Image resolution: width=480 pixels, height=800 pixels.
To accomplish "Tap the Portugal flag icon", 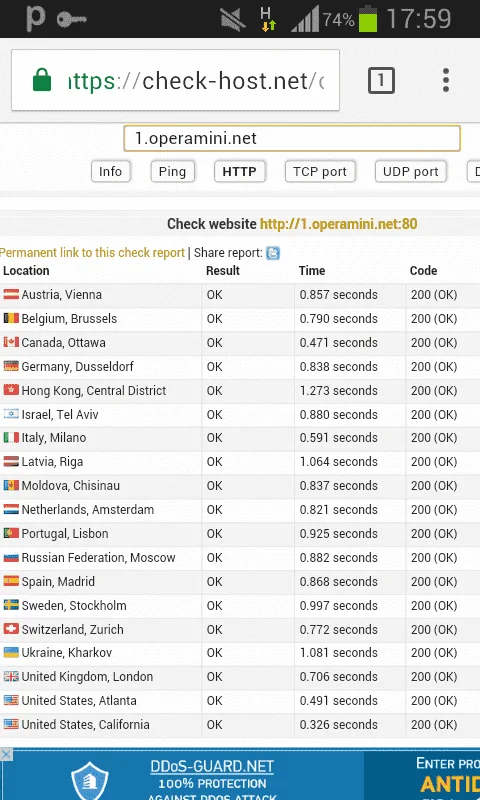I will pos(11,533).
